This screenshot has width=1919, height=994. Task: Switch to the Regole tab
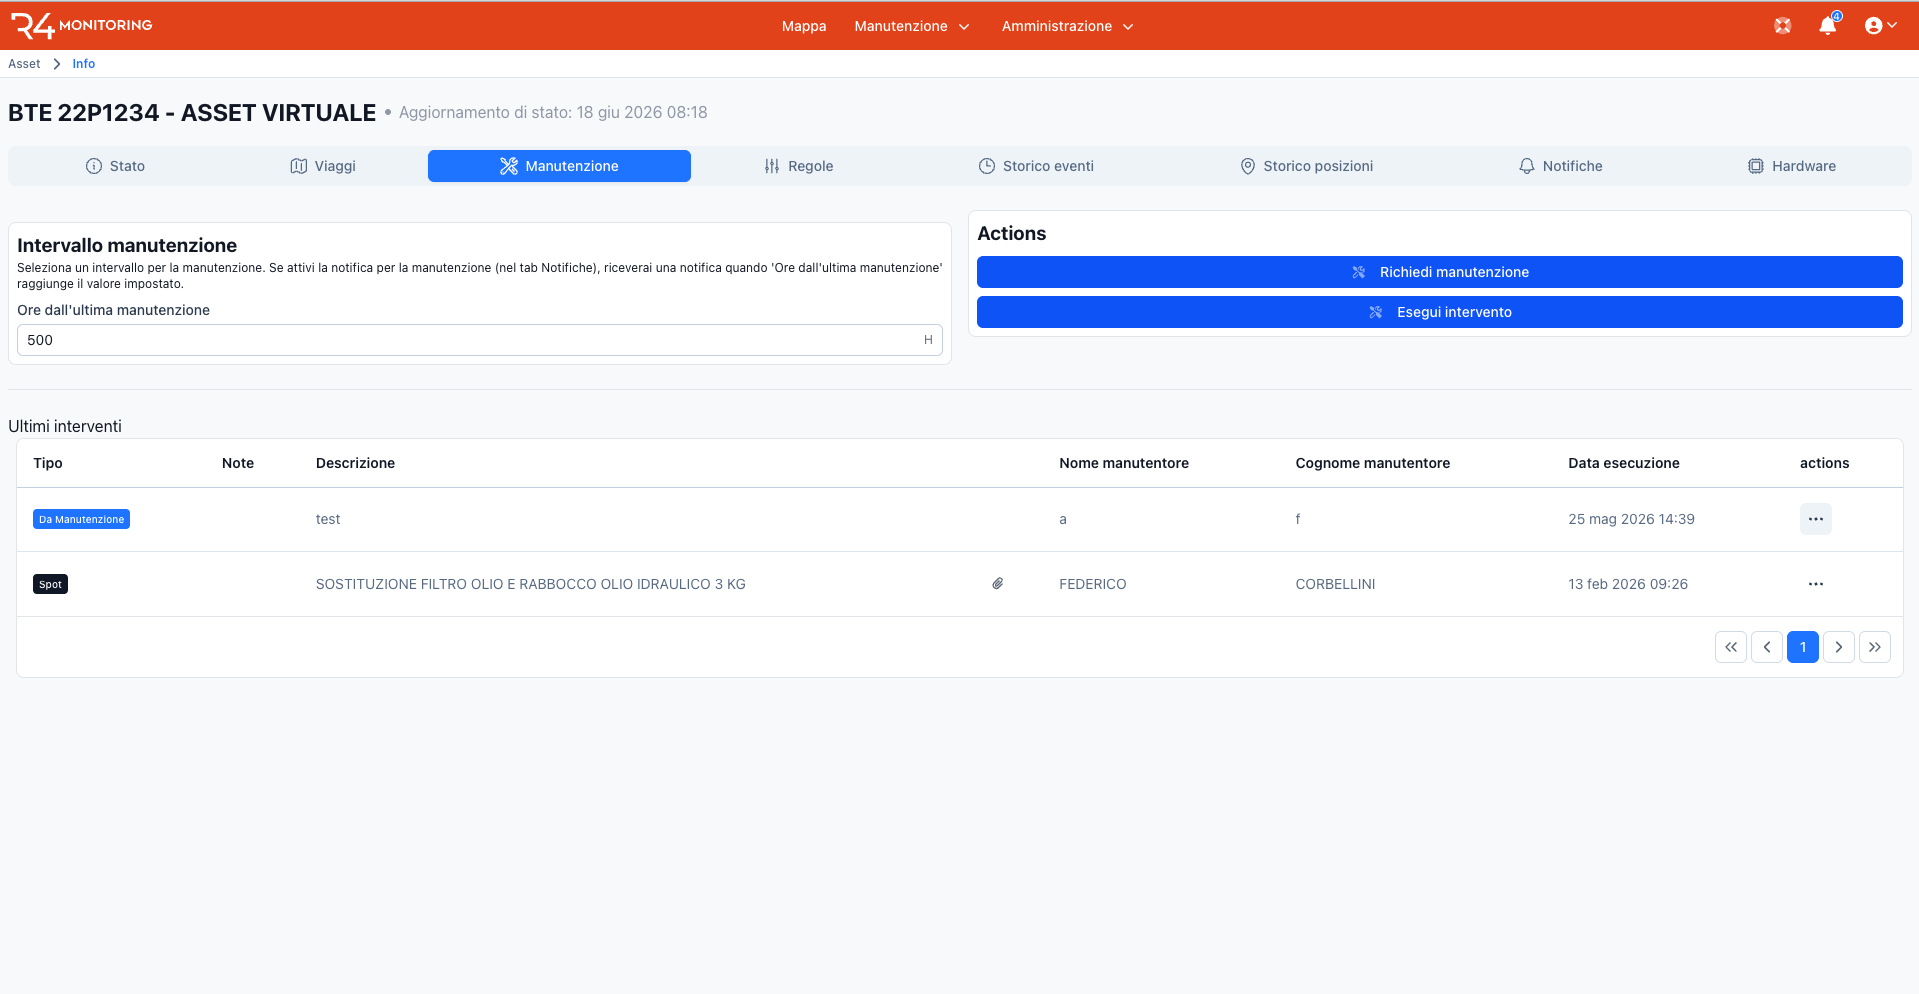tap(798, 166)
